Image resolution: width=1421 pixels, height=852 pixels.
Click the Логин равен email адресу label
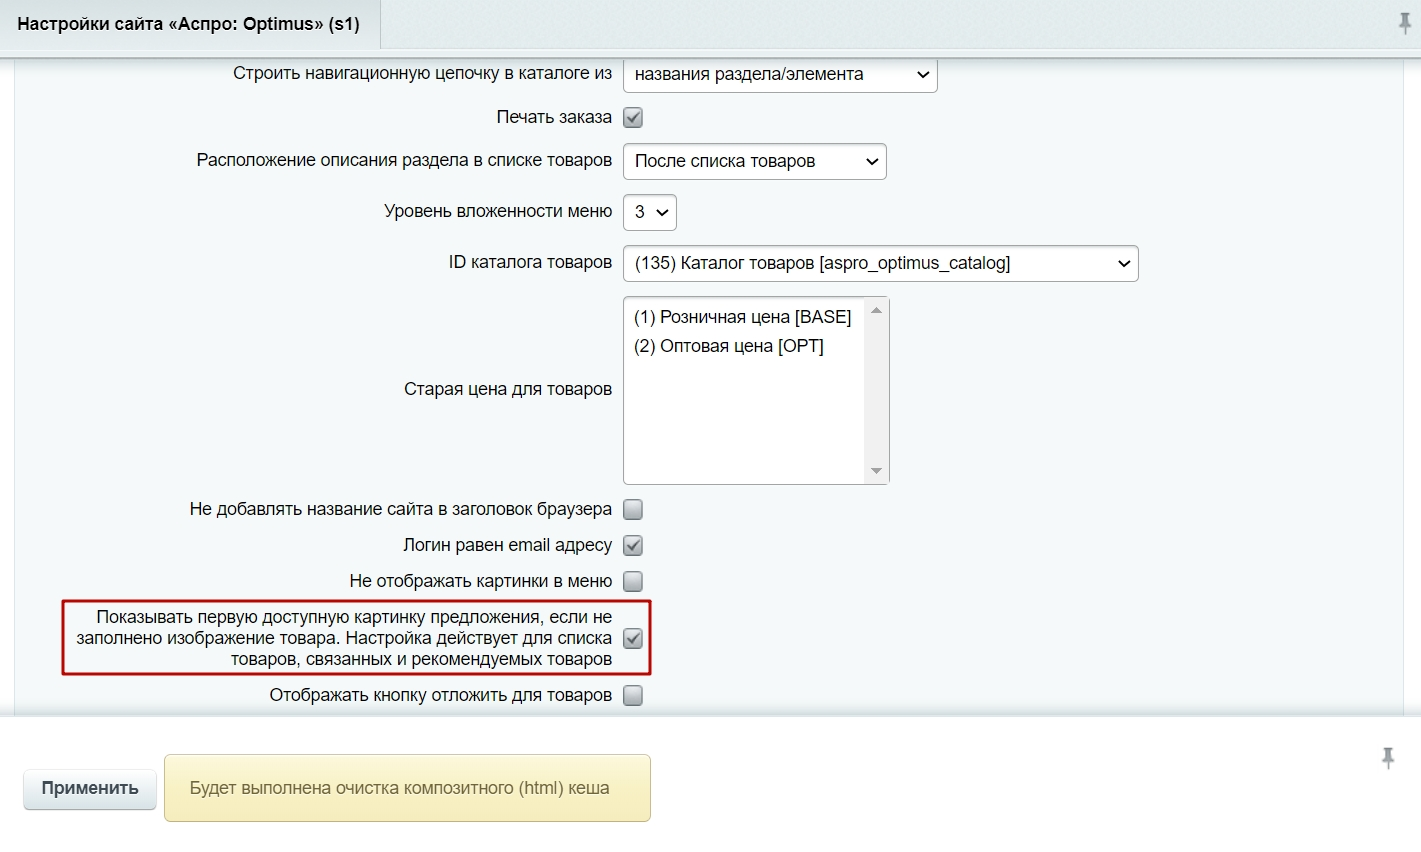(508, 545)
